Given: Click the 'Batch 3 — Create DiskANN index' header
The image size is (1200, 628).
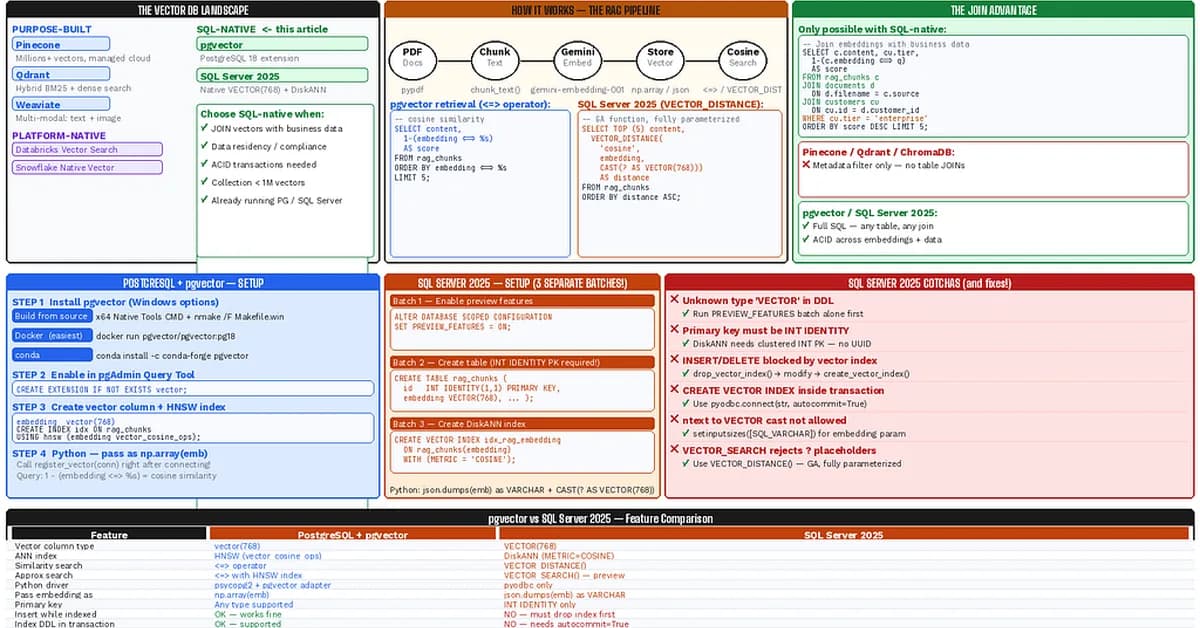Looking at the screenshot, I should pos(522,424).
